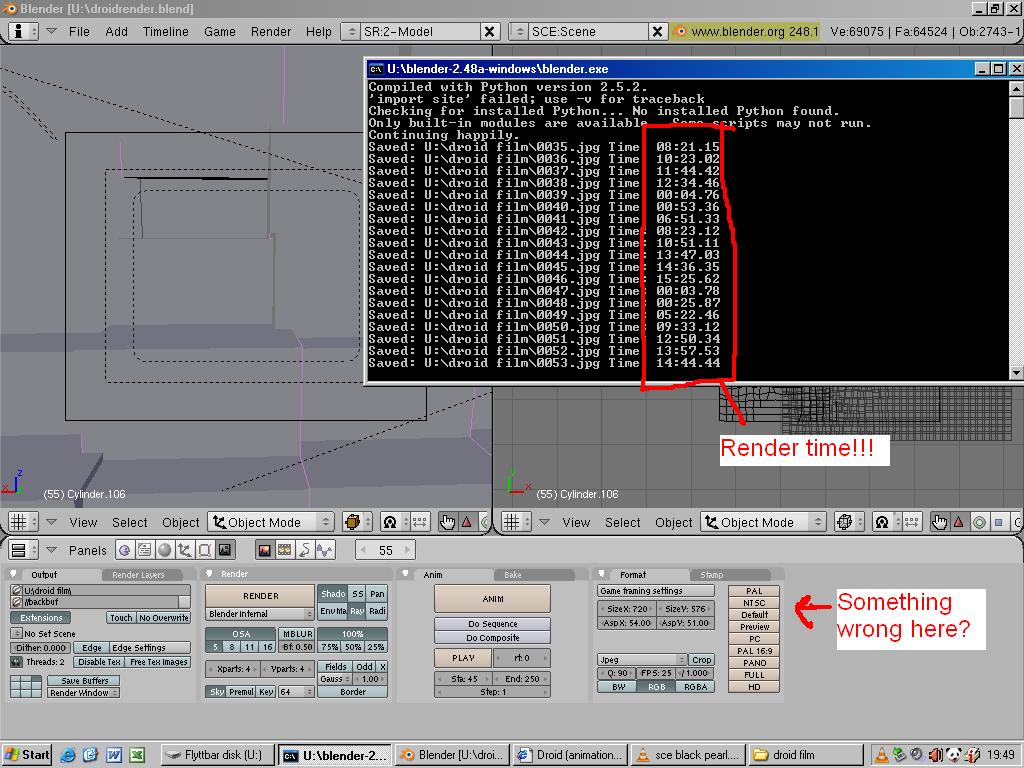Launch Word from the quick launch bar

[x=113, y=755]
